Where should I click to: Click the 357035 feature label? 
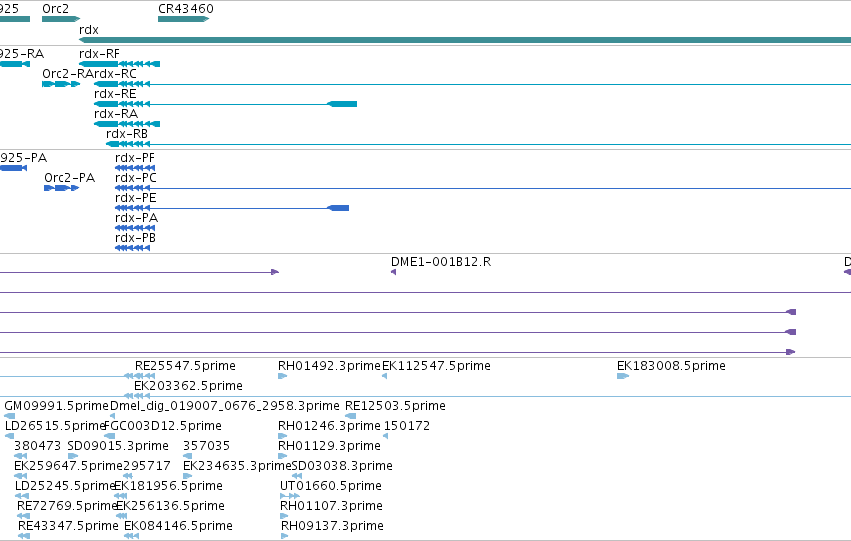tap(206, 446)
